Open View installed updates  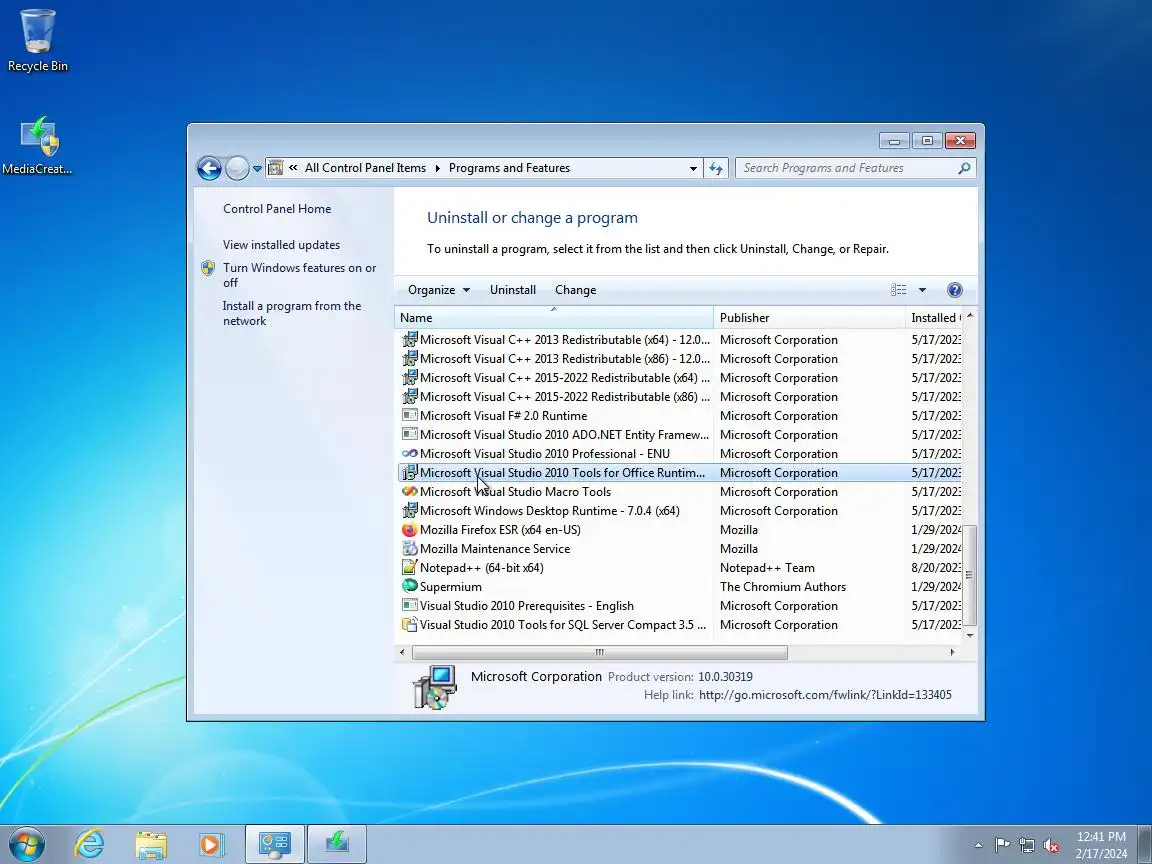281,245
